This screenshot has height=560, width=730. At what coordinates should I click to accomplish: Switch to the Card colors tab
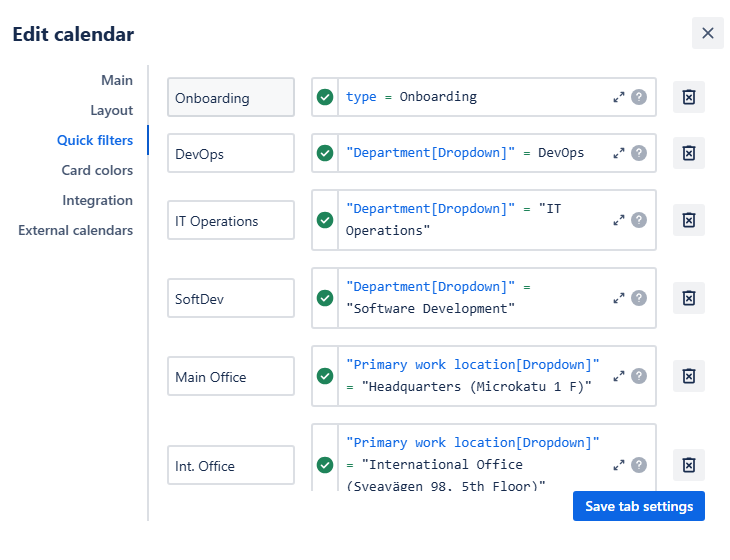click(x=97, y=170)
